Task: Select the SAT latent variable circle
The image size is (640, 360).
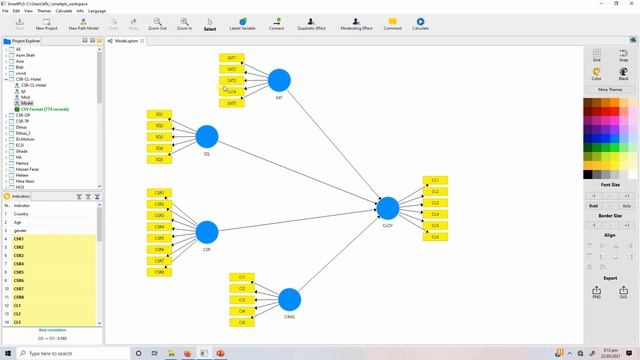Action: [279, 80]
